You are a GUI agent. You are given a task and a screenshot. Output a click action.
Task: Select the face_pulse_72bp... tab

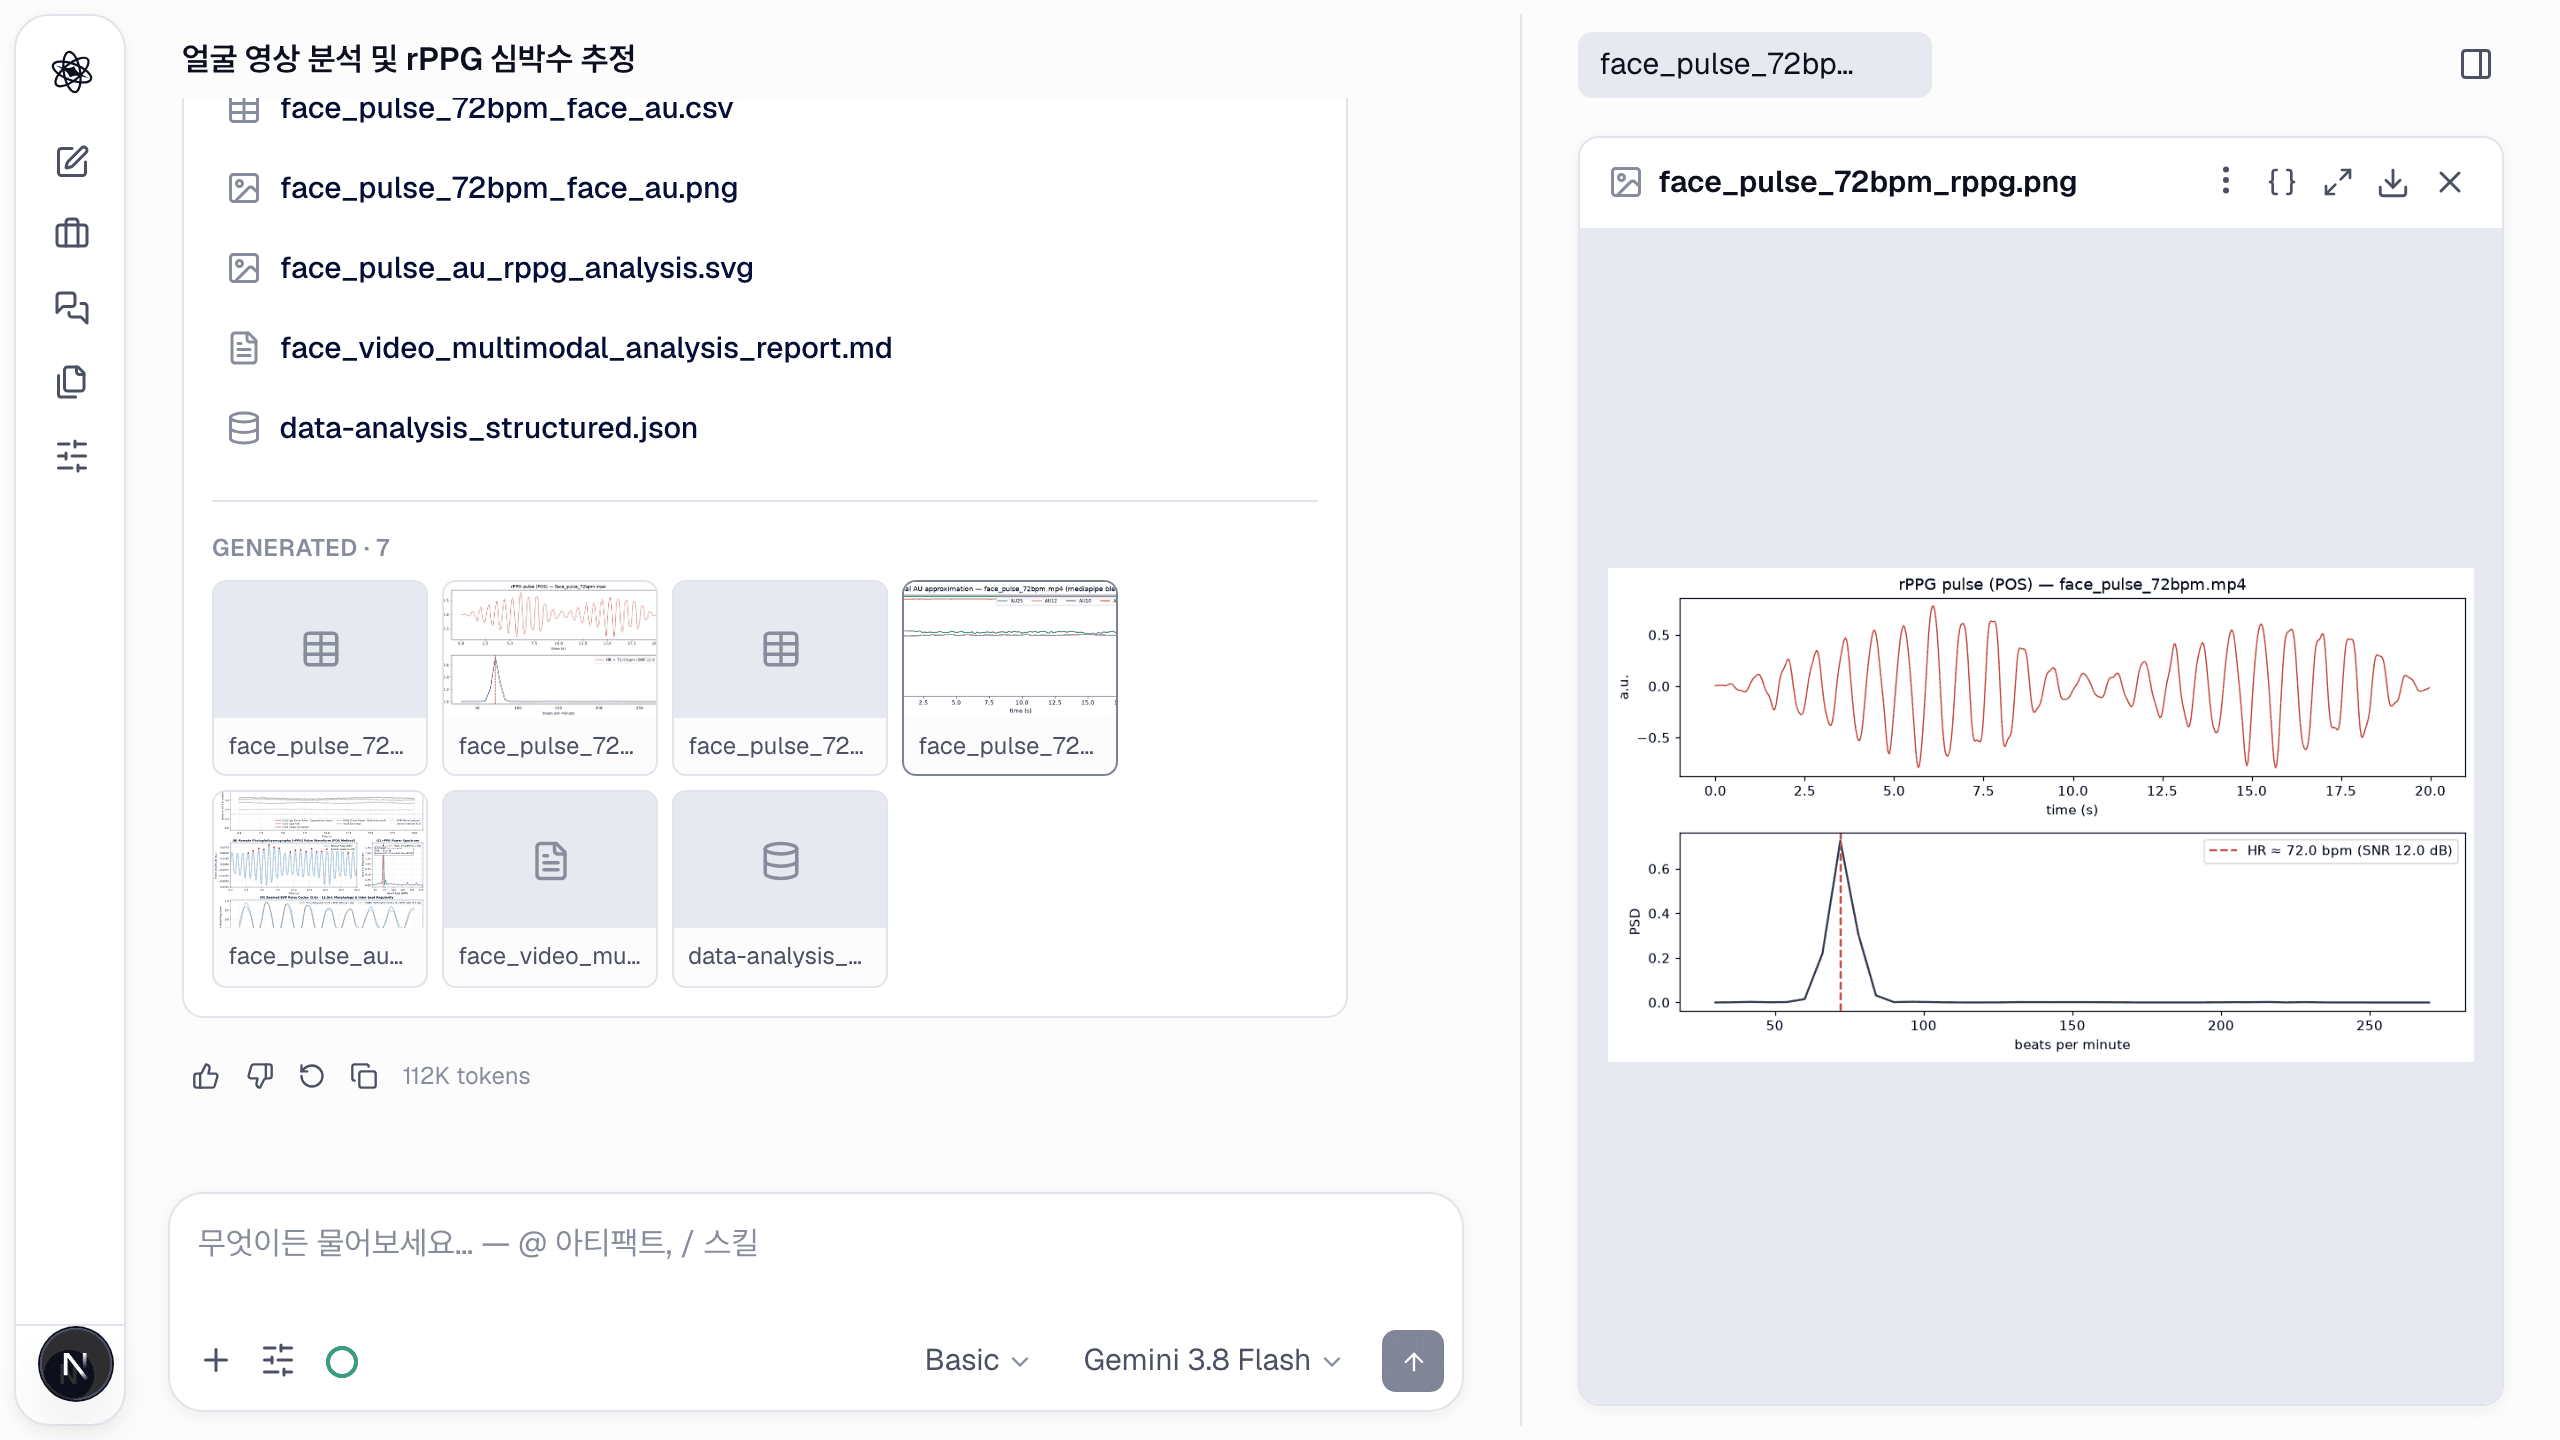click(1754, 65)
